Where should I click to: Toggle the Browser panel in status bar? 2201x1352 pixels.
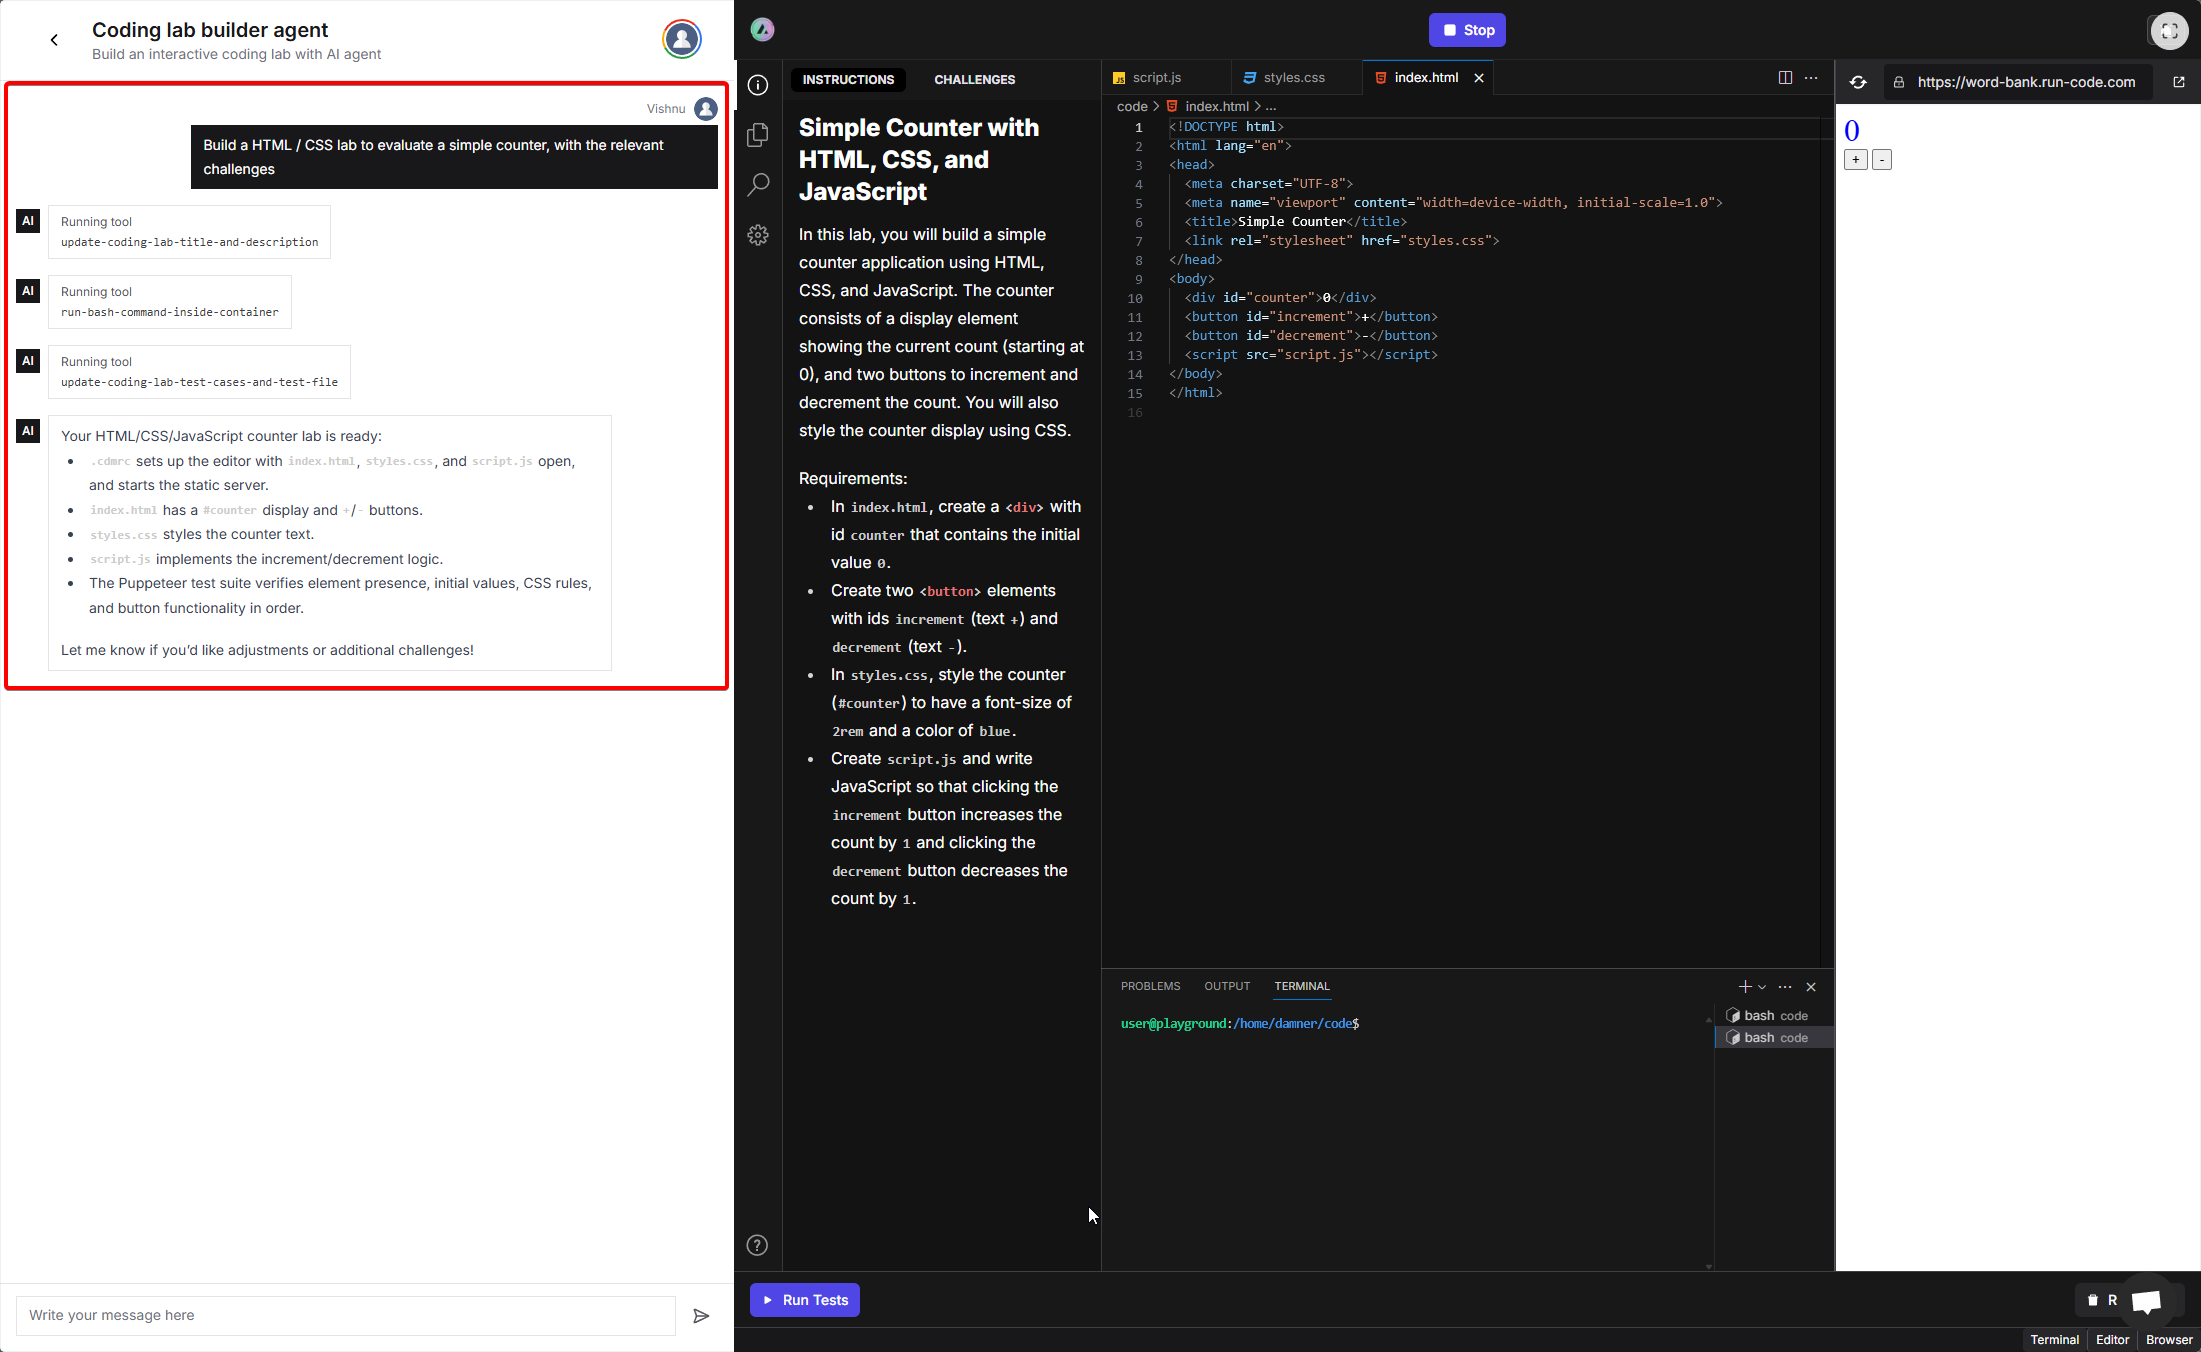coord(2168,1339)
